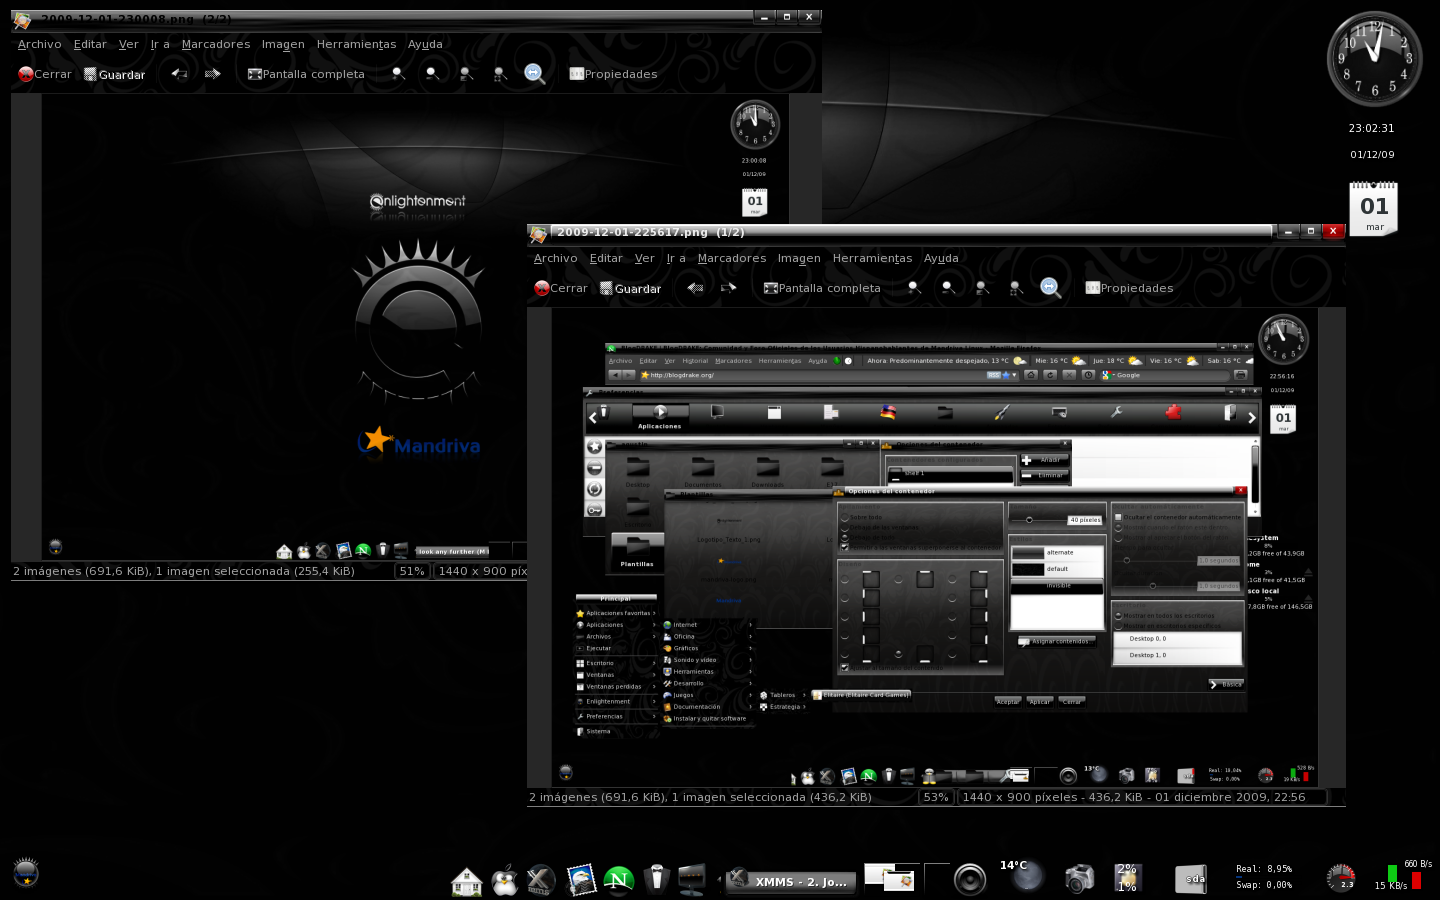This screenshot has height=900, width=1440.
Task: Go to next image in 225617.png window
Action: (x=728, y=288)
